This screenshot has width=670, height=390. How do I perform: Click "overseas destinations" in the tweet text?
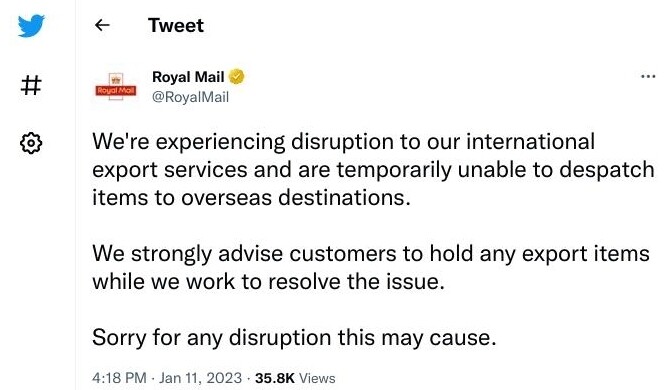click(x=295, y=198)
